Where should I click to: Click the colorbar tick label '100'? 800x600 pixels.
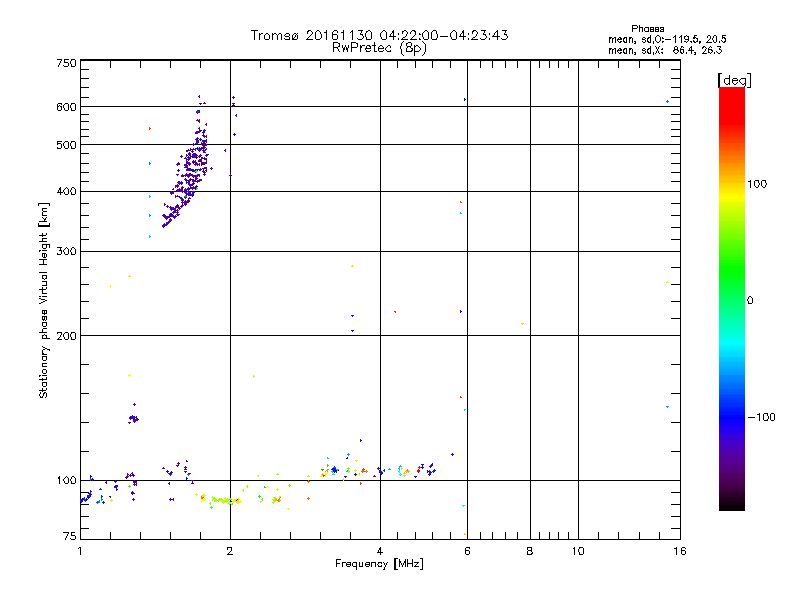[757, 184]
